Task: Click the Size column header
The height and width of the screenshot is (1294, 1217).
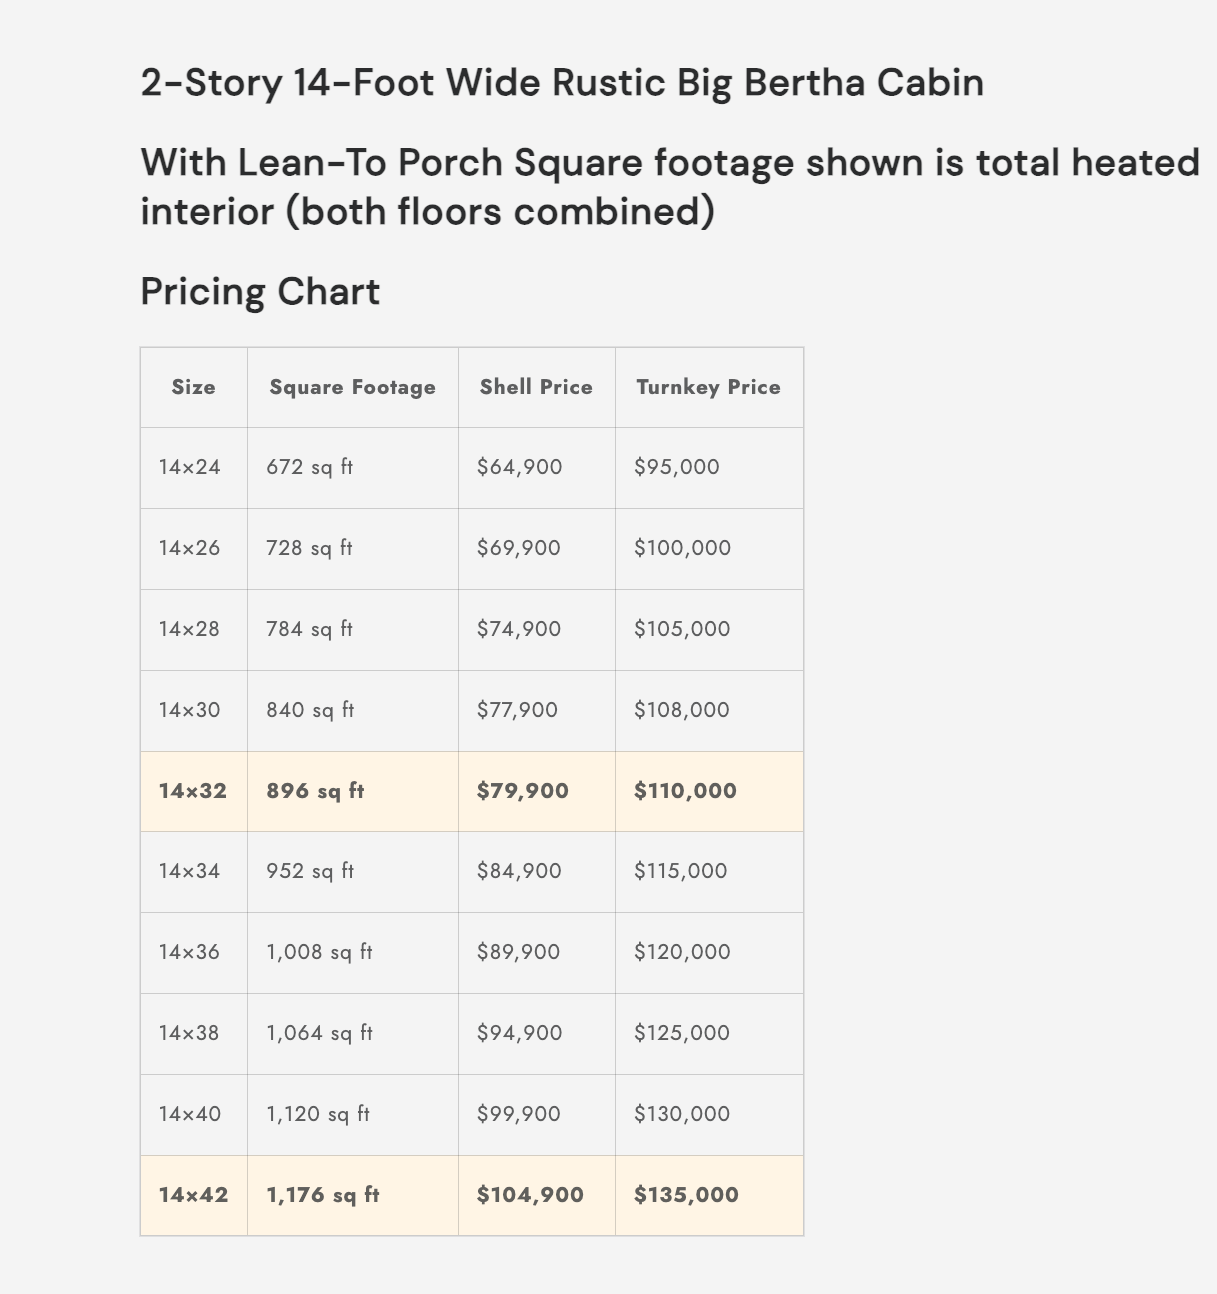Action: 193,387
